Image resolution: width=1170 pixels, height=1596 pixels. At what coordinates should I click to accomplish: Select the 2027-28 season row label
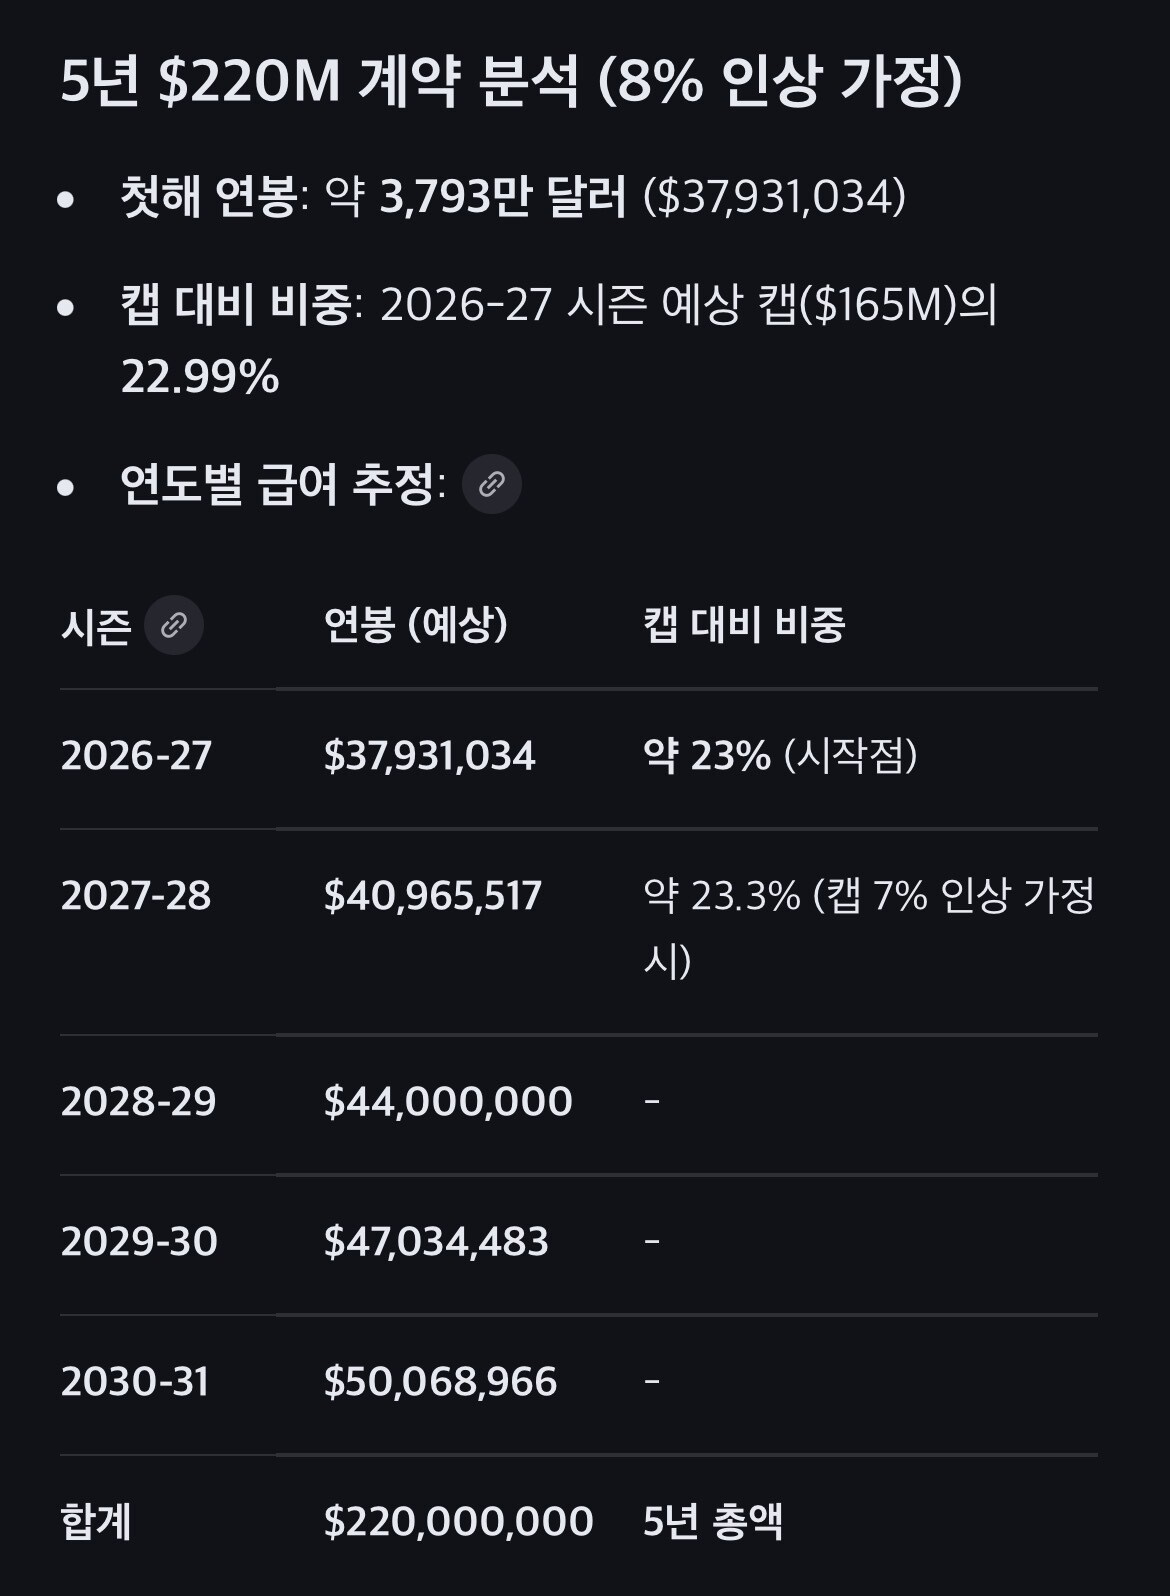136,896
